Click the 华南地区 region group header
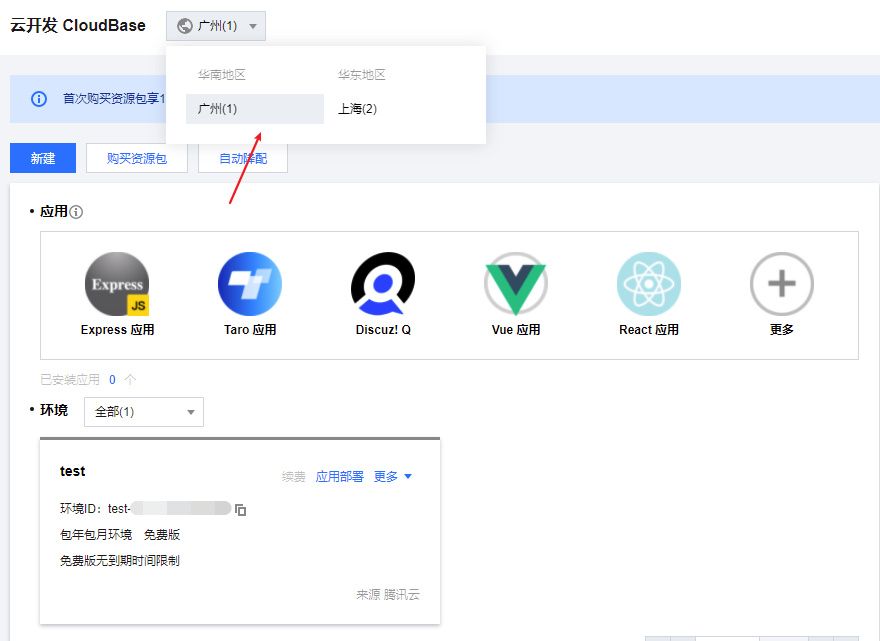 [222, 75]
